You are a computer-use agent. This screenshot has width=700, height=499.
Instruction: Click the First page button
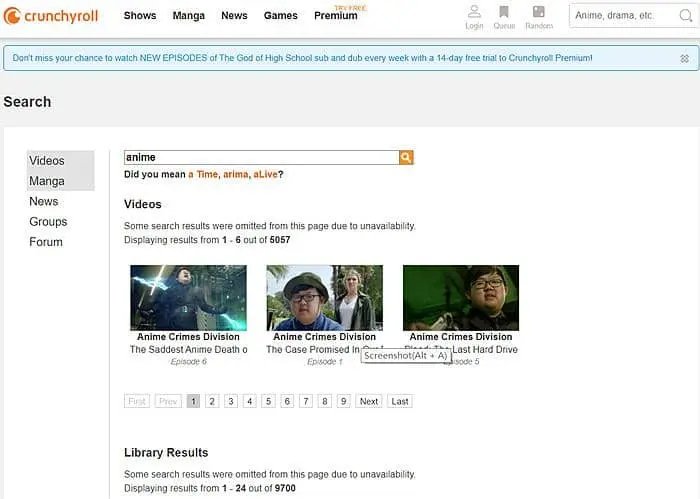pos(137,401)
